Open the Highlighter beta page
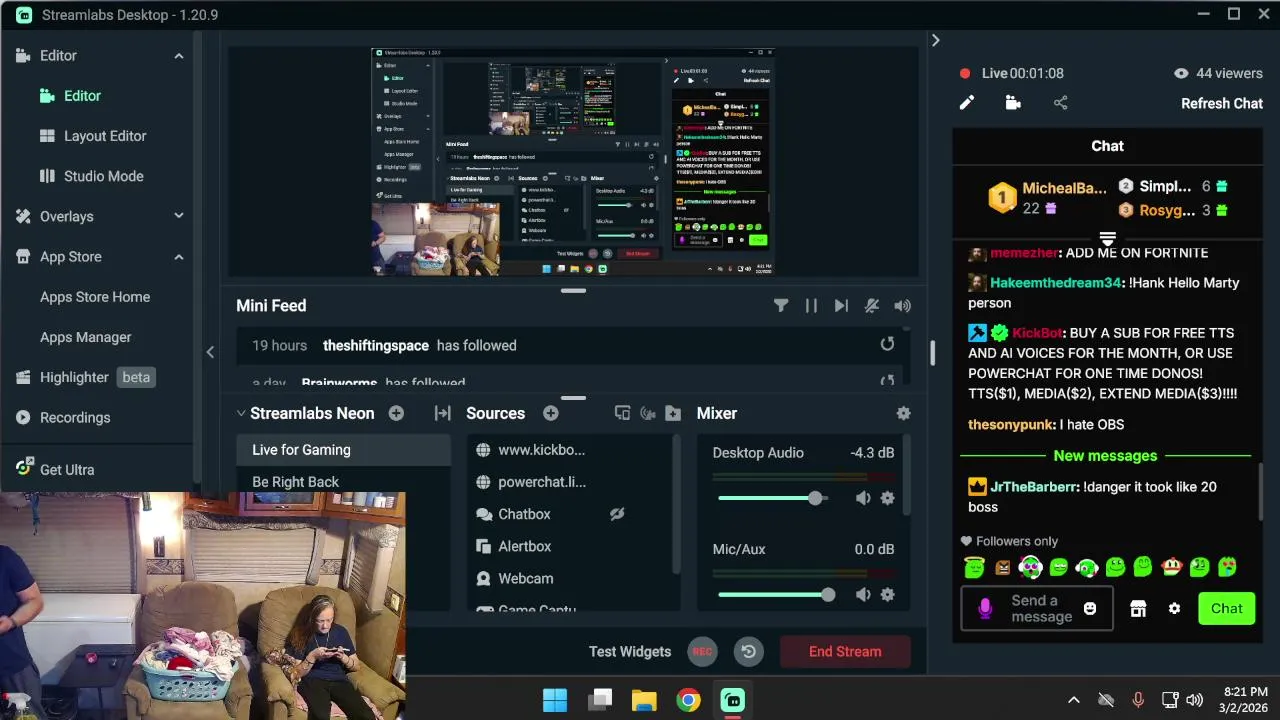The image size is (1280, 720). click(x=84, y=377)
